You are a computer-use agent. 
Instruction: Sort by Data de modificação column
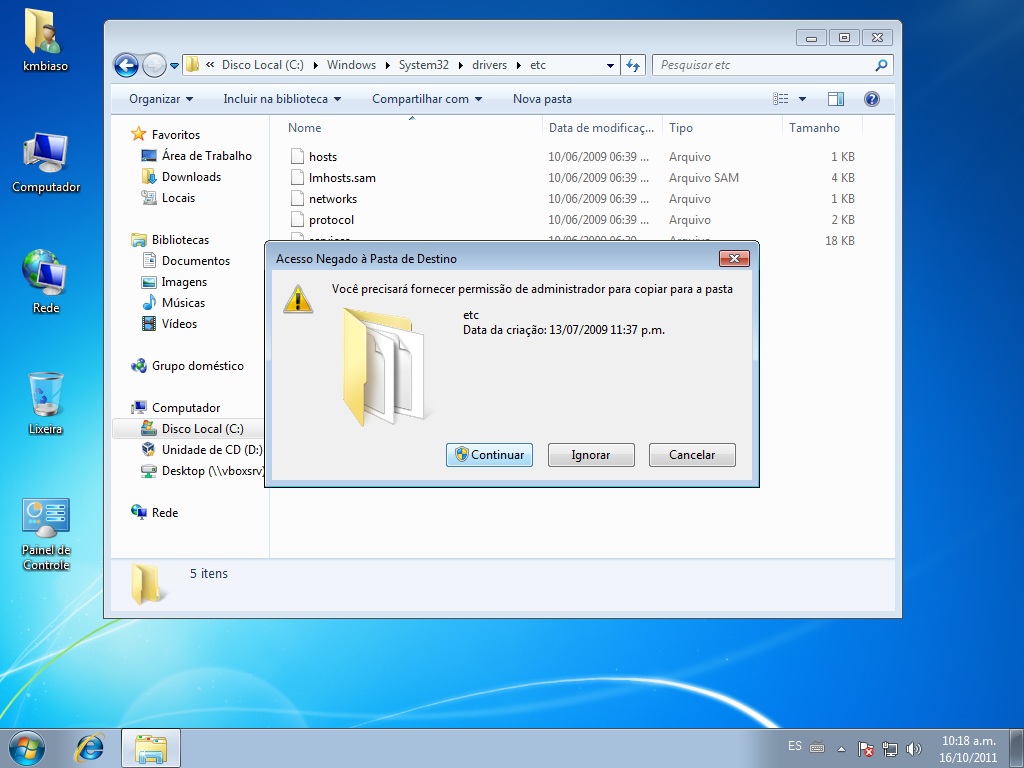(x=601, y=127)
